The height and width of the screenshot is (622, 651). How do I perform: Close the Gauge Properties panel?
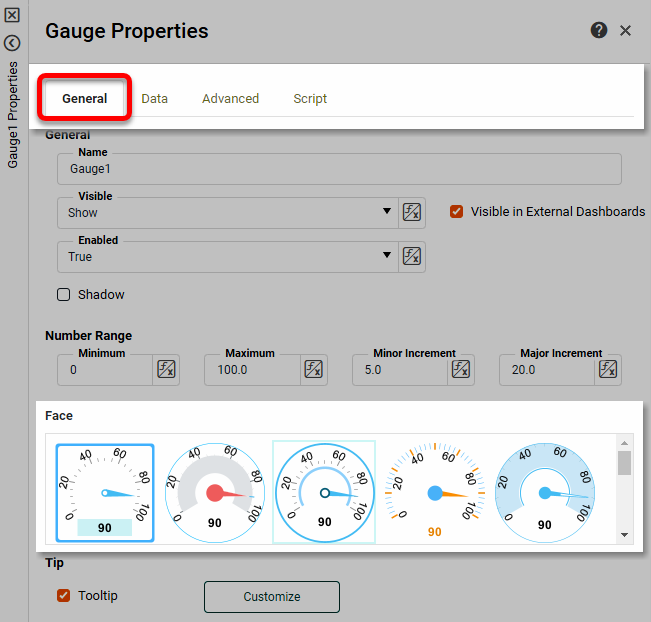tap(626, 30)
